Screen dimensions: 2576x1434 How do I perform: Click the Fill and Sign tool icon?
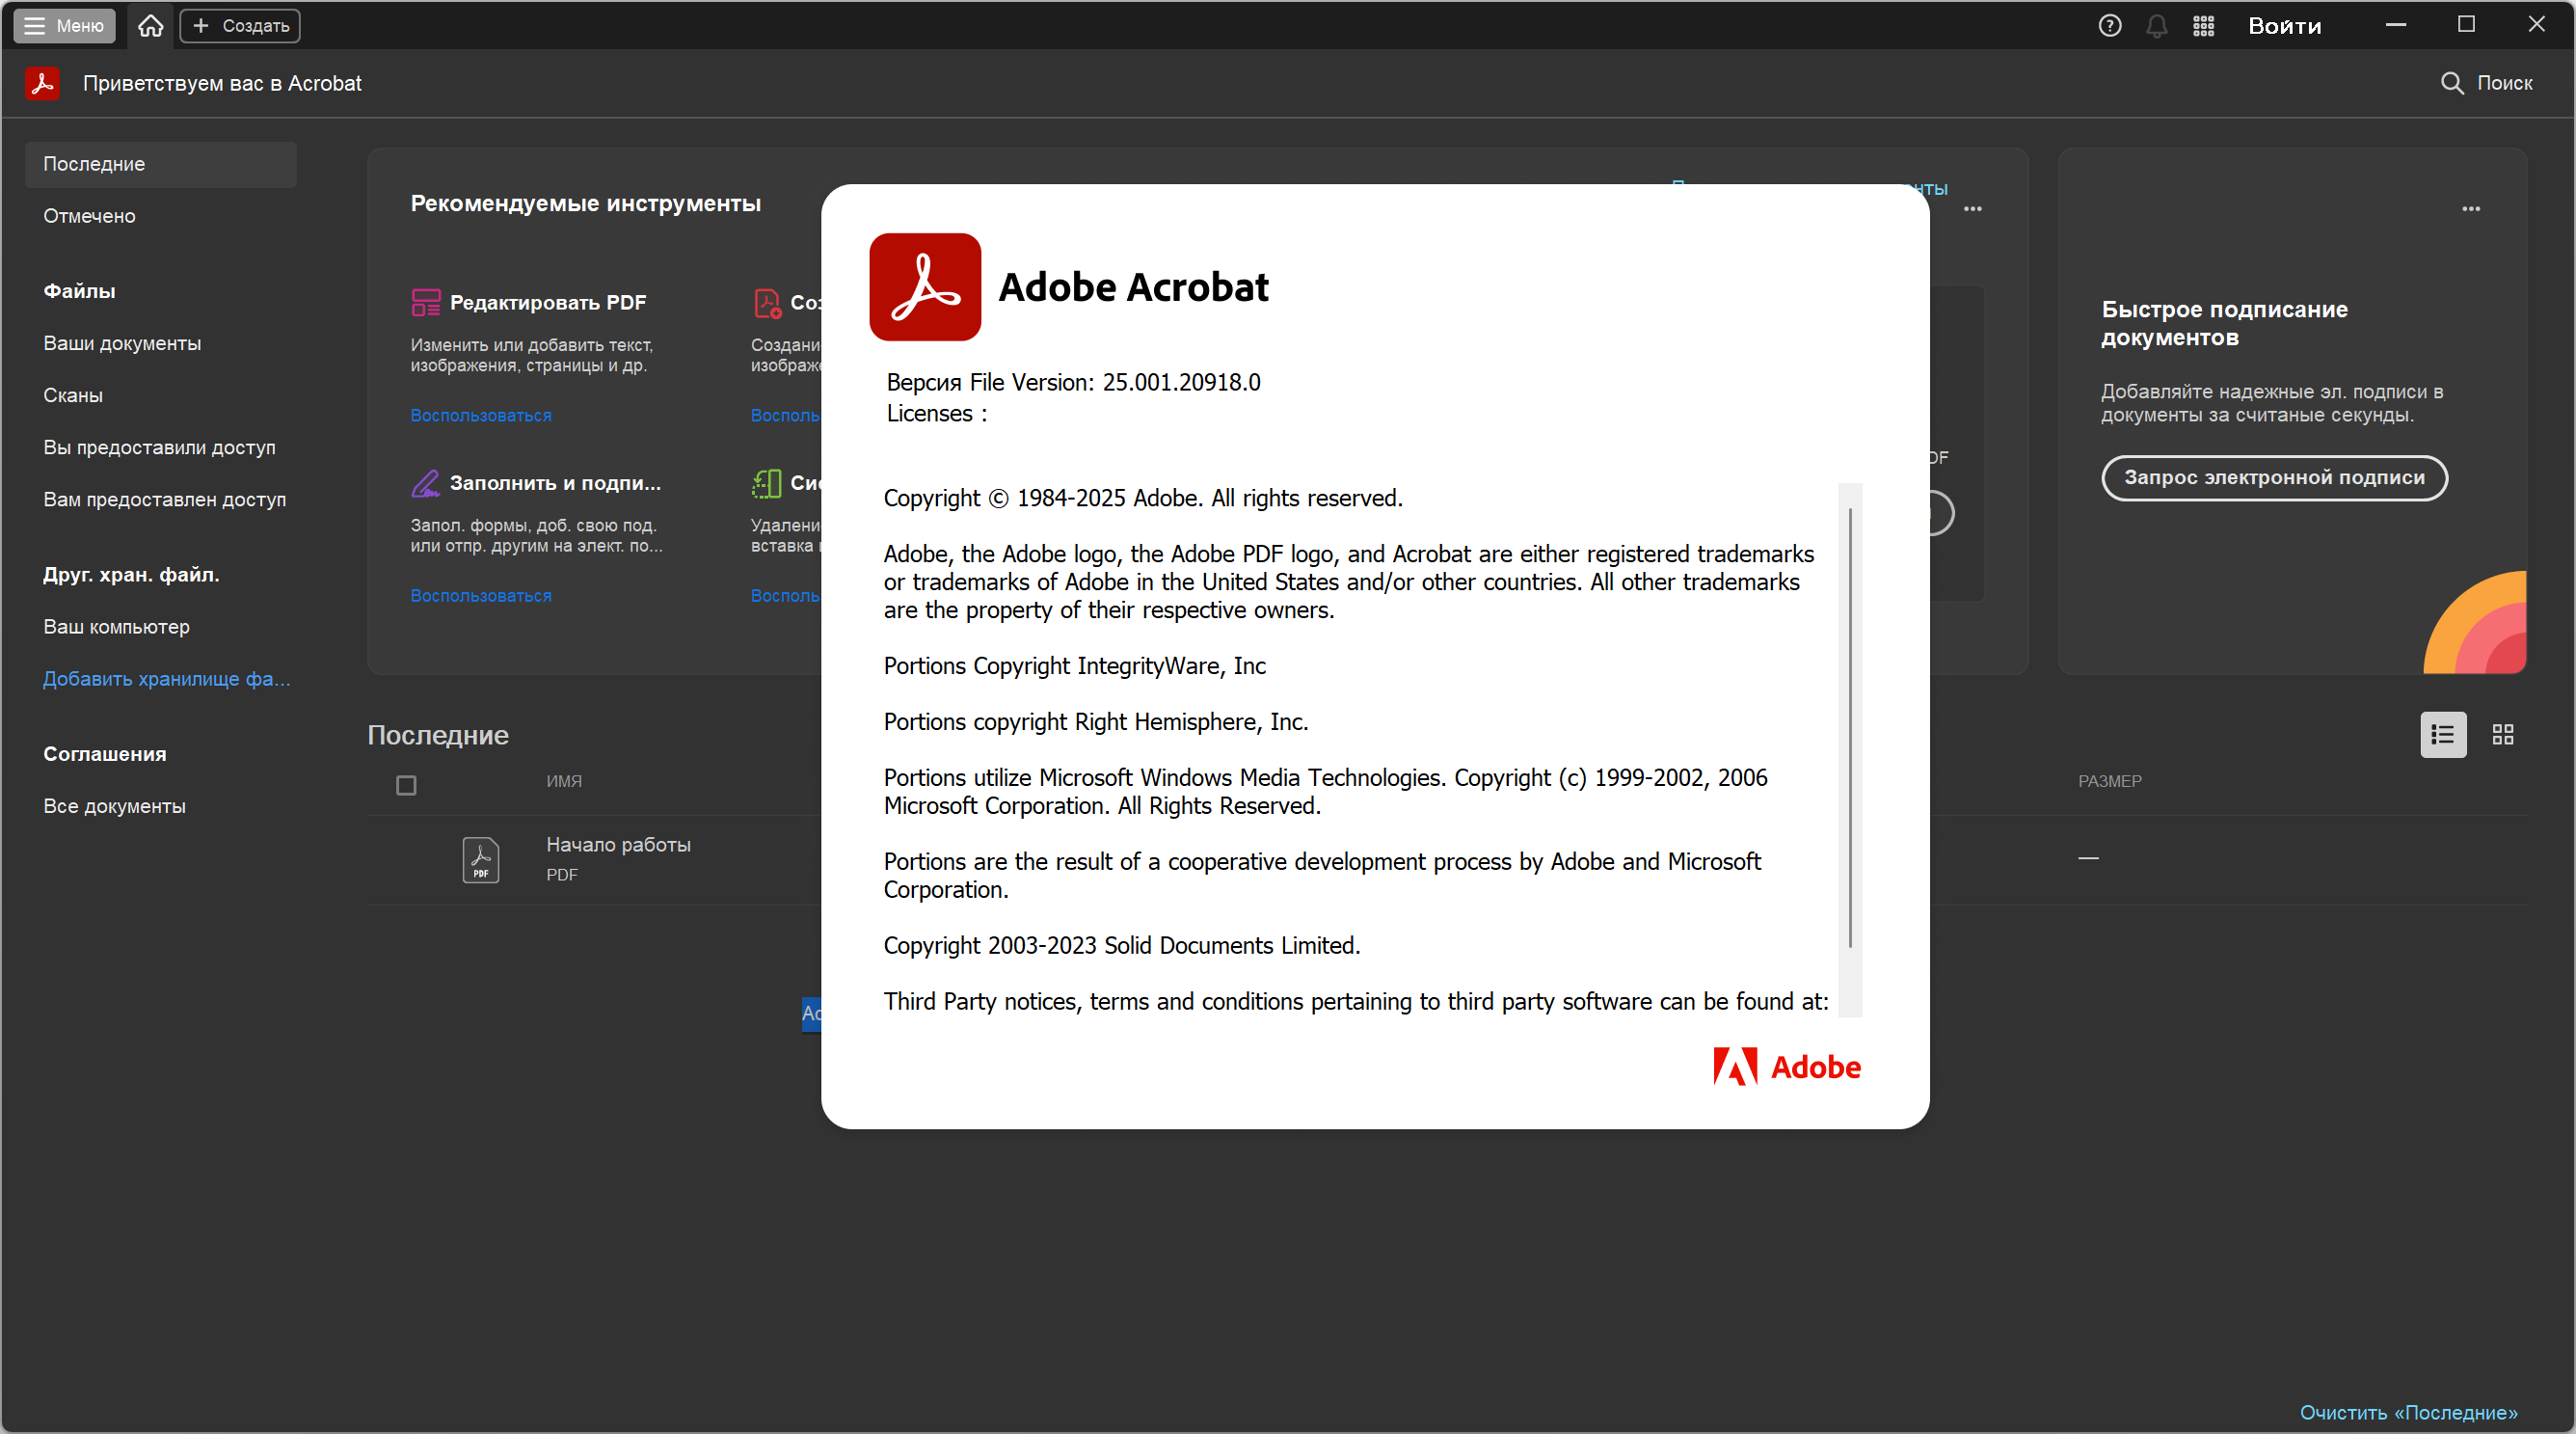coord(426,483)
